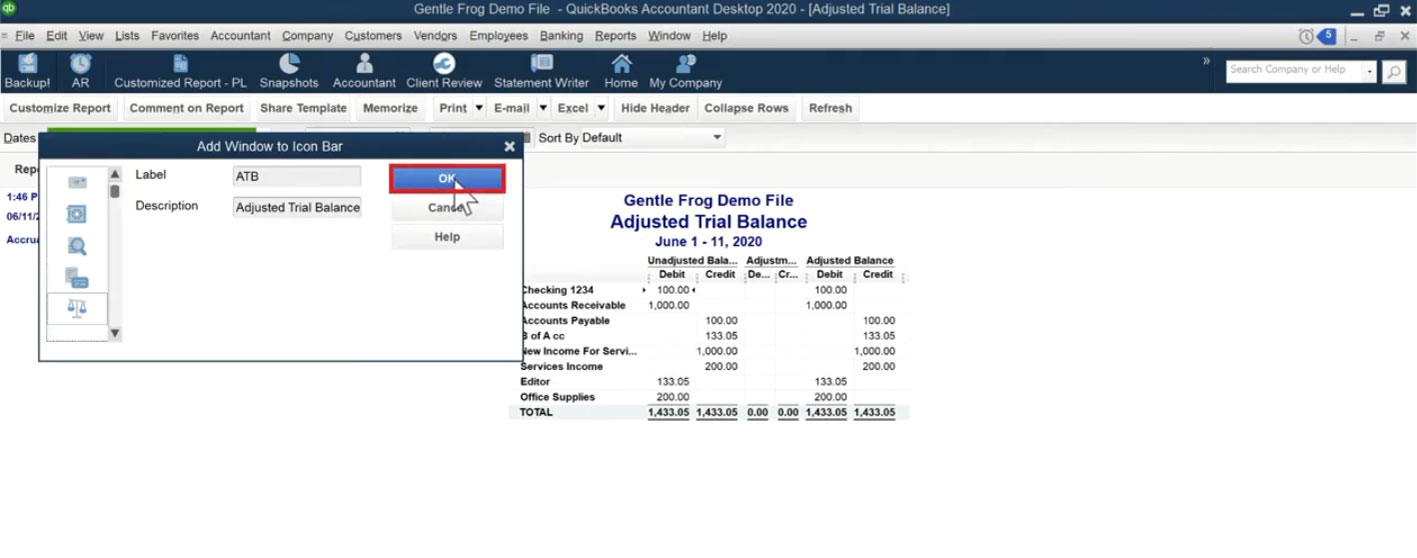Click the reminders alarm clock icon
Screen dimensions: 1417x558
click(1306, 36)
